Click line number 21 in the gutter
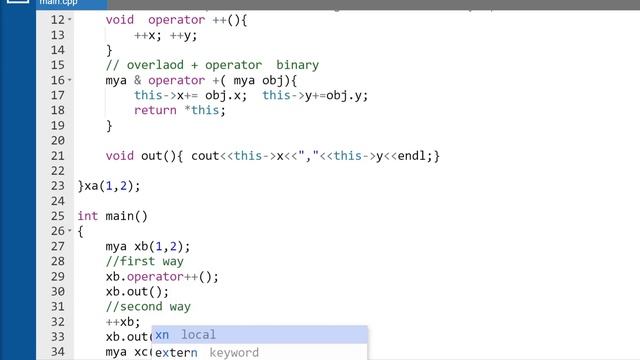The image size is (640, 360). [58, 156]
